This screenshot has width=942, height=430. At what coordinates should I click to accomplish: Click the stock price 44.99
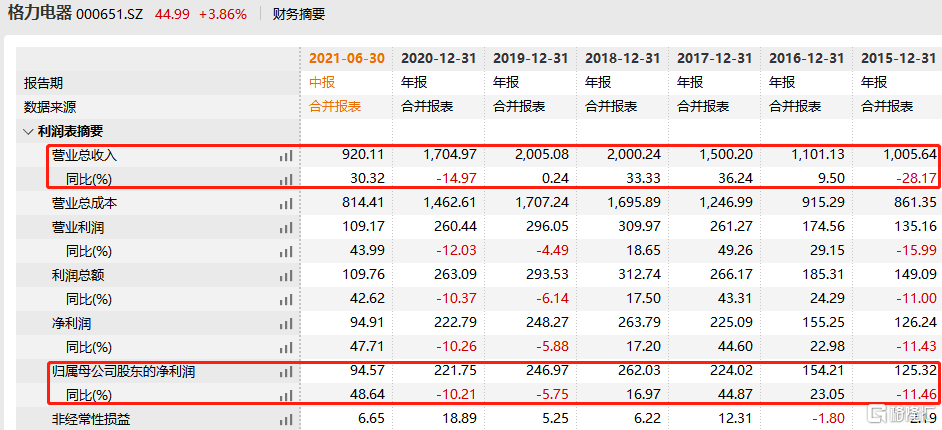[171, 14]
